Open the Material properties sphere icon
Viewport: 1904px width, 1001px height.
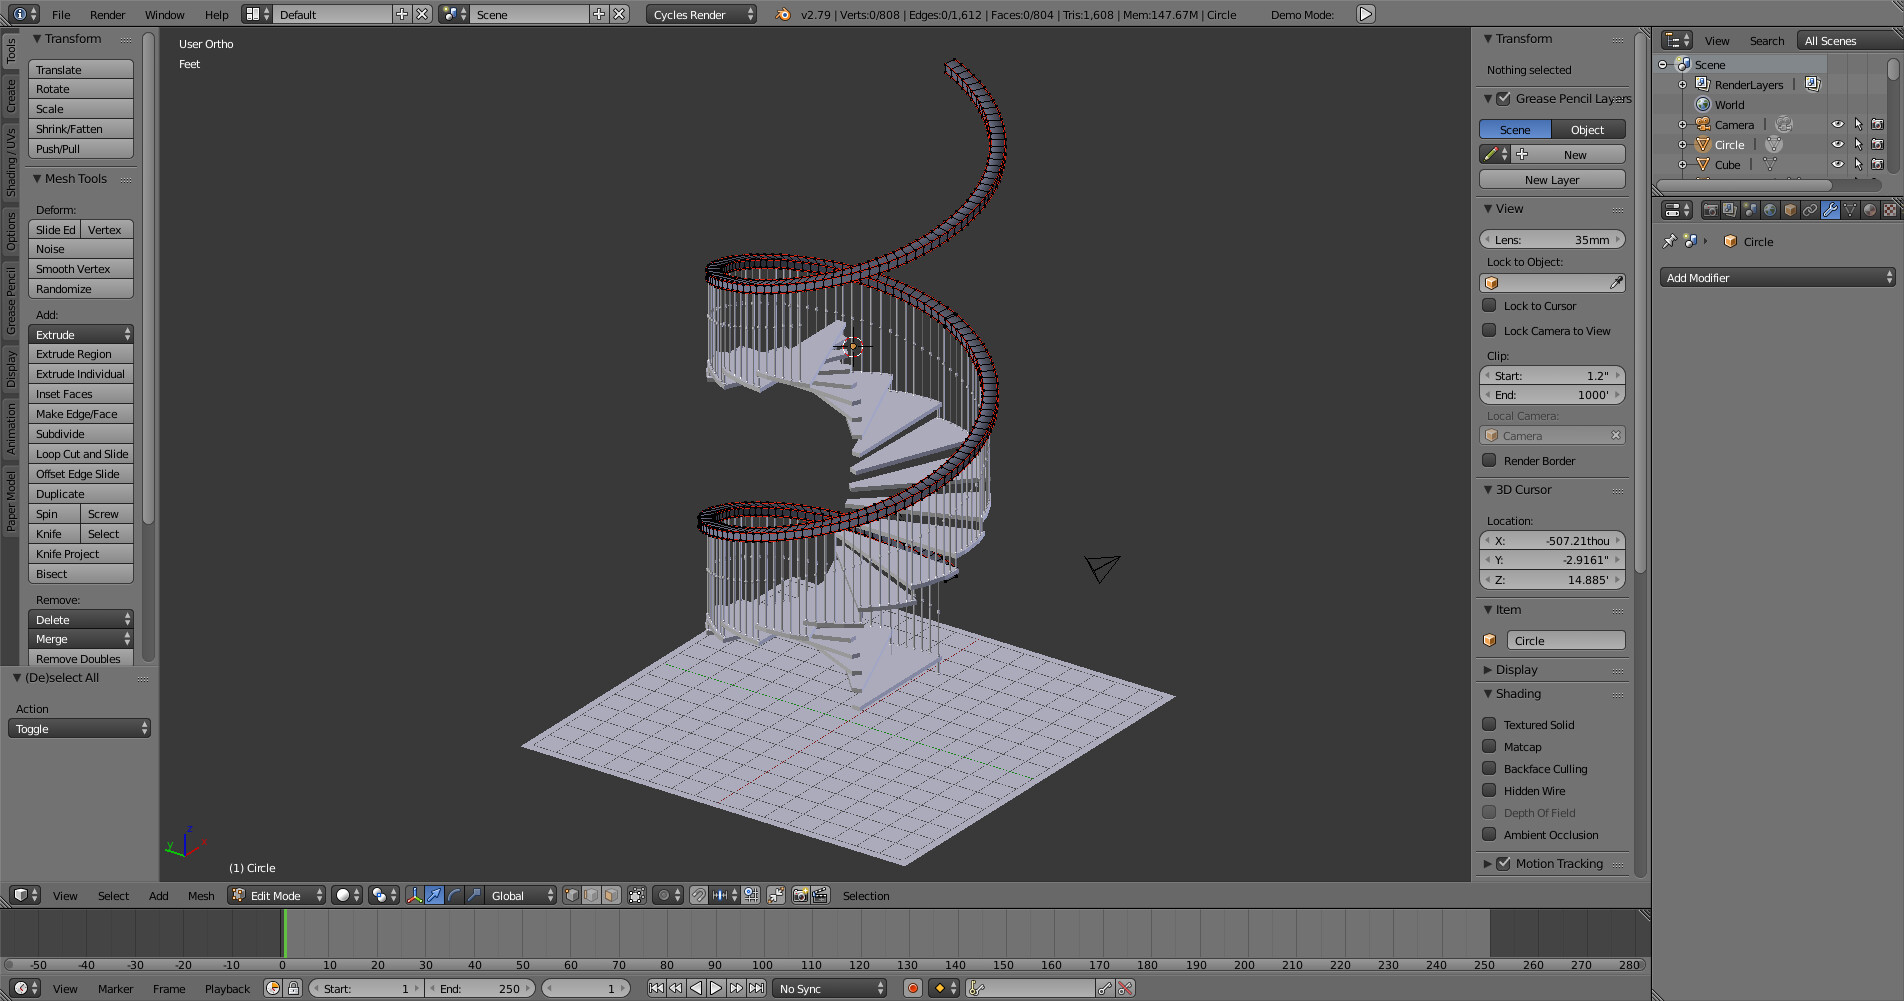(1871, 210)
